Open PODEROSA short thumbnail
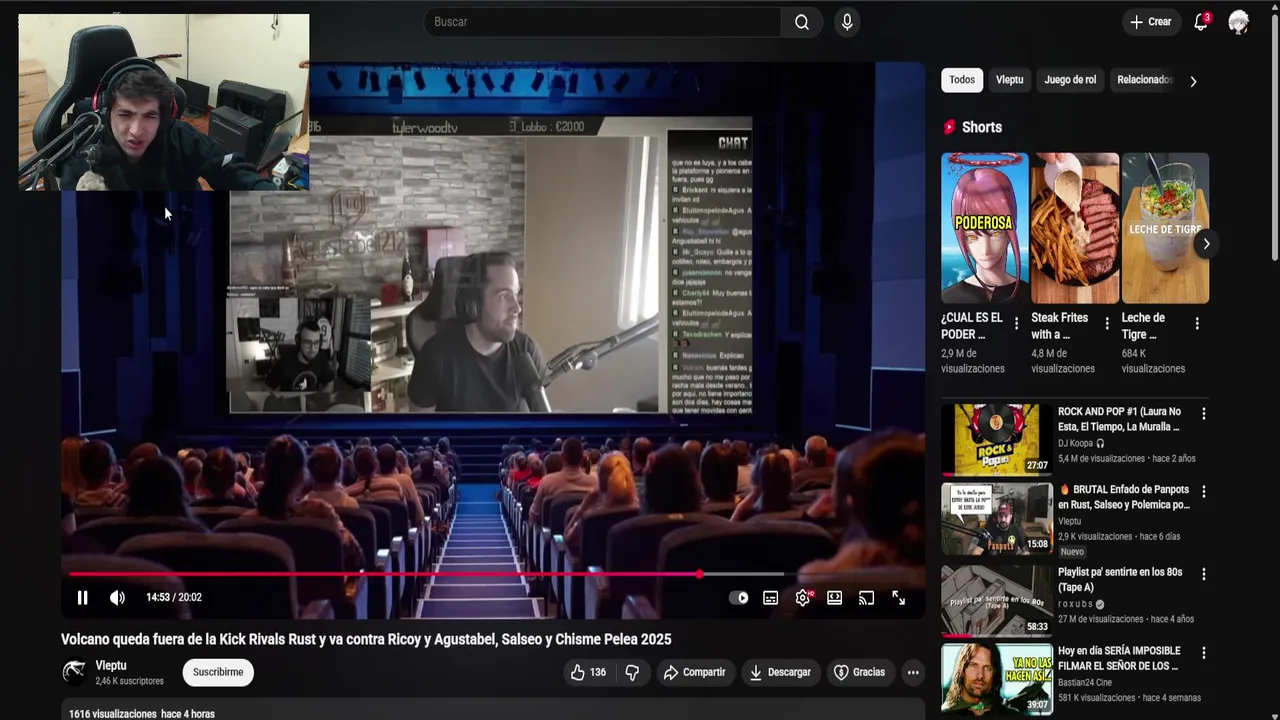This screenshot has width=1280, height=720. click(x=984, y=228)
